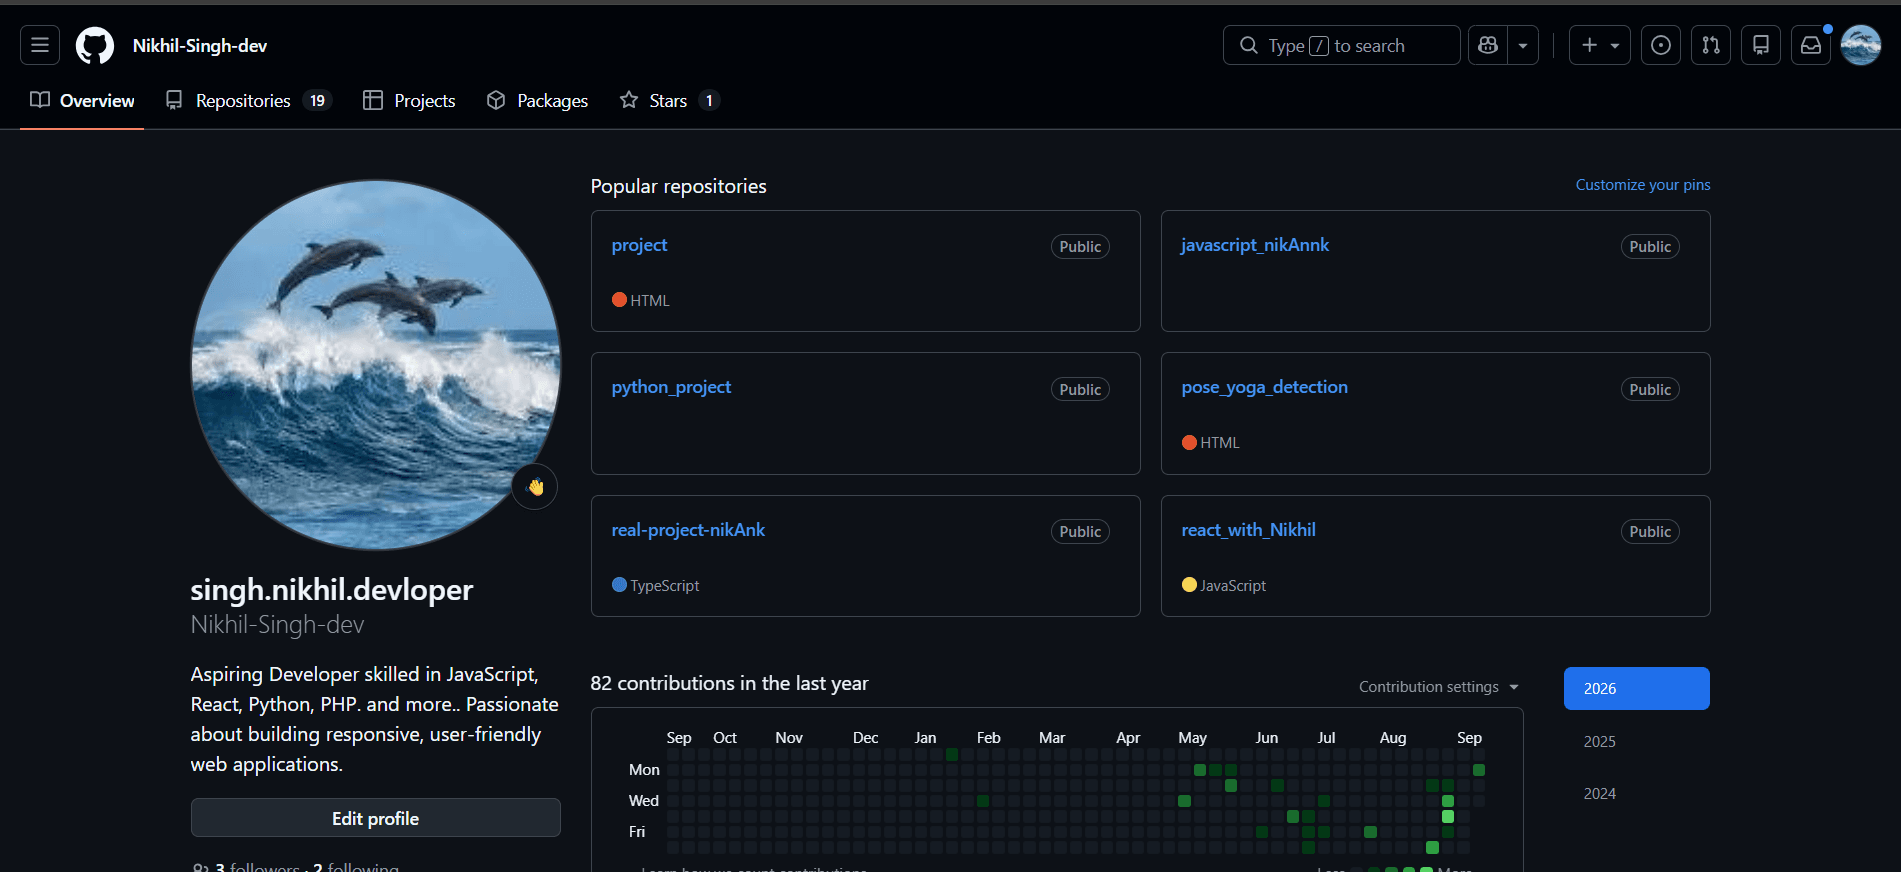Click the Customize your pins link
Screen dimensions: 1901x872
[1643, 185]
